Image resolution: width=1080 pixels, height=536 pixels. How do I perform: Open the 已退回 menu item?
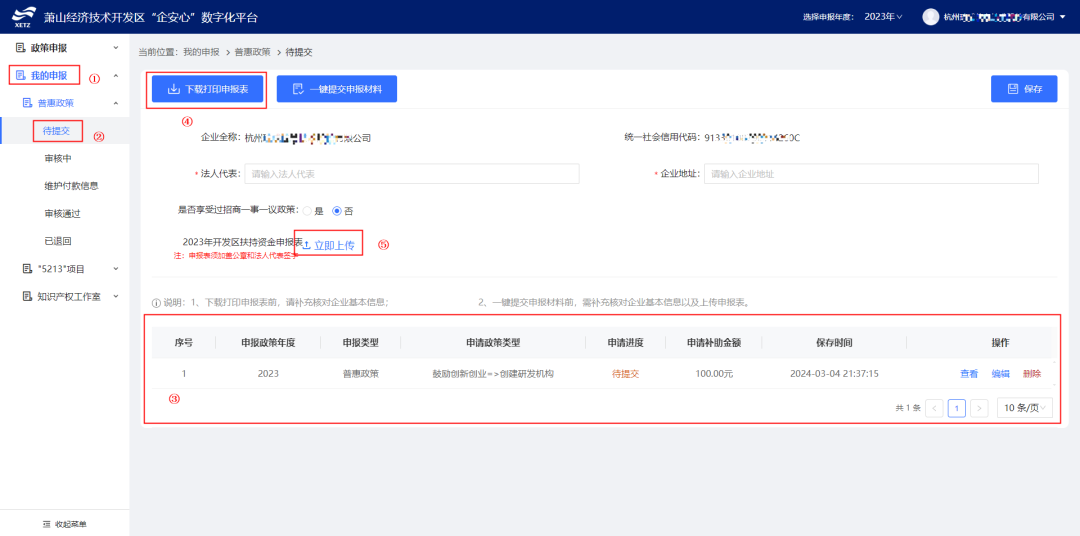[x=58, y=241]
